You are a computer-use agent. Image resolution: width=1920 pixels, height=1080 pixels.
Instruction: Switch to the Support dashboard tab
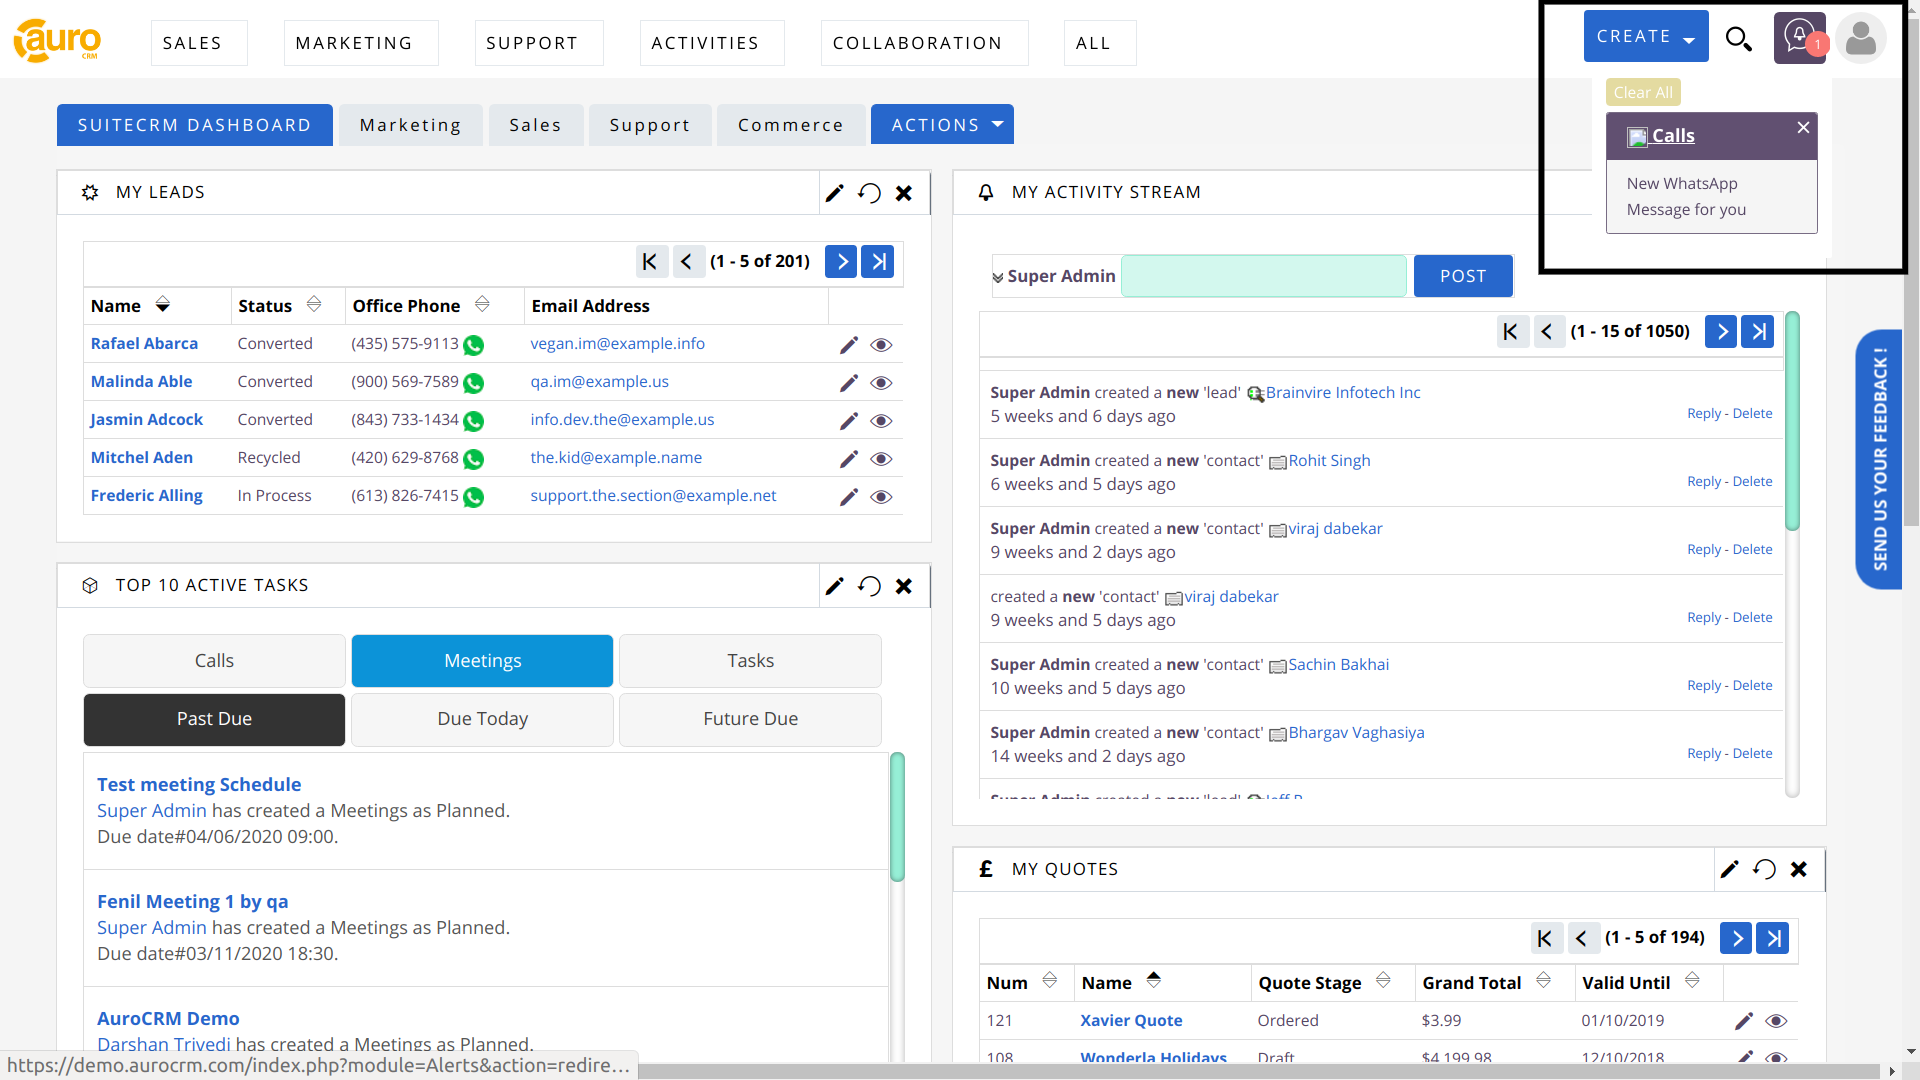pos(649,125)
